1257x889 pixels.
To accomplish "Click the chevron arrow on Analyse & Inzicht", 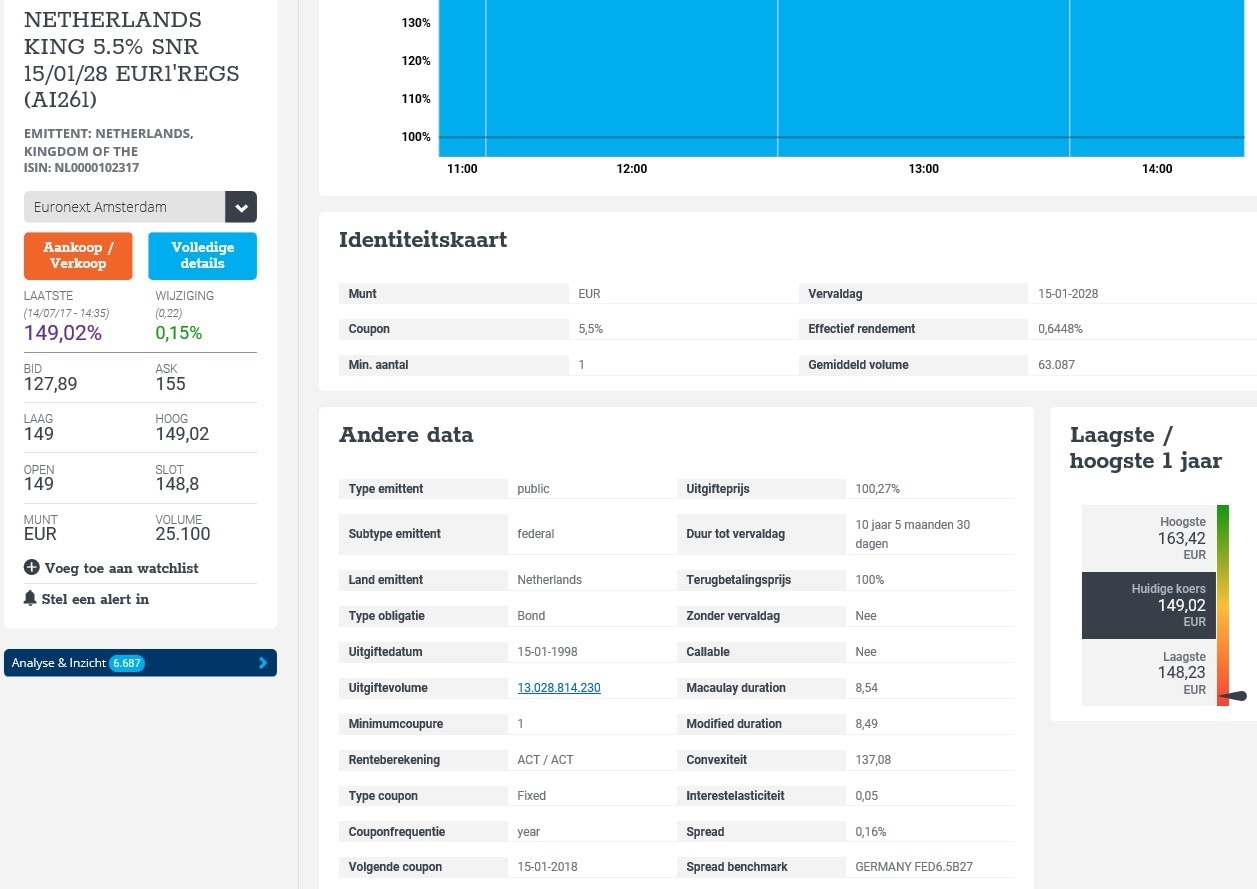I will tap(262, 663).
